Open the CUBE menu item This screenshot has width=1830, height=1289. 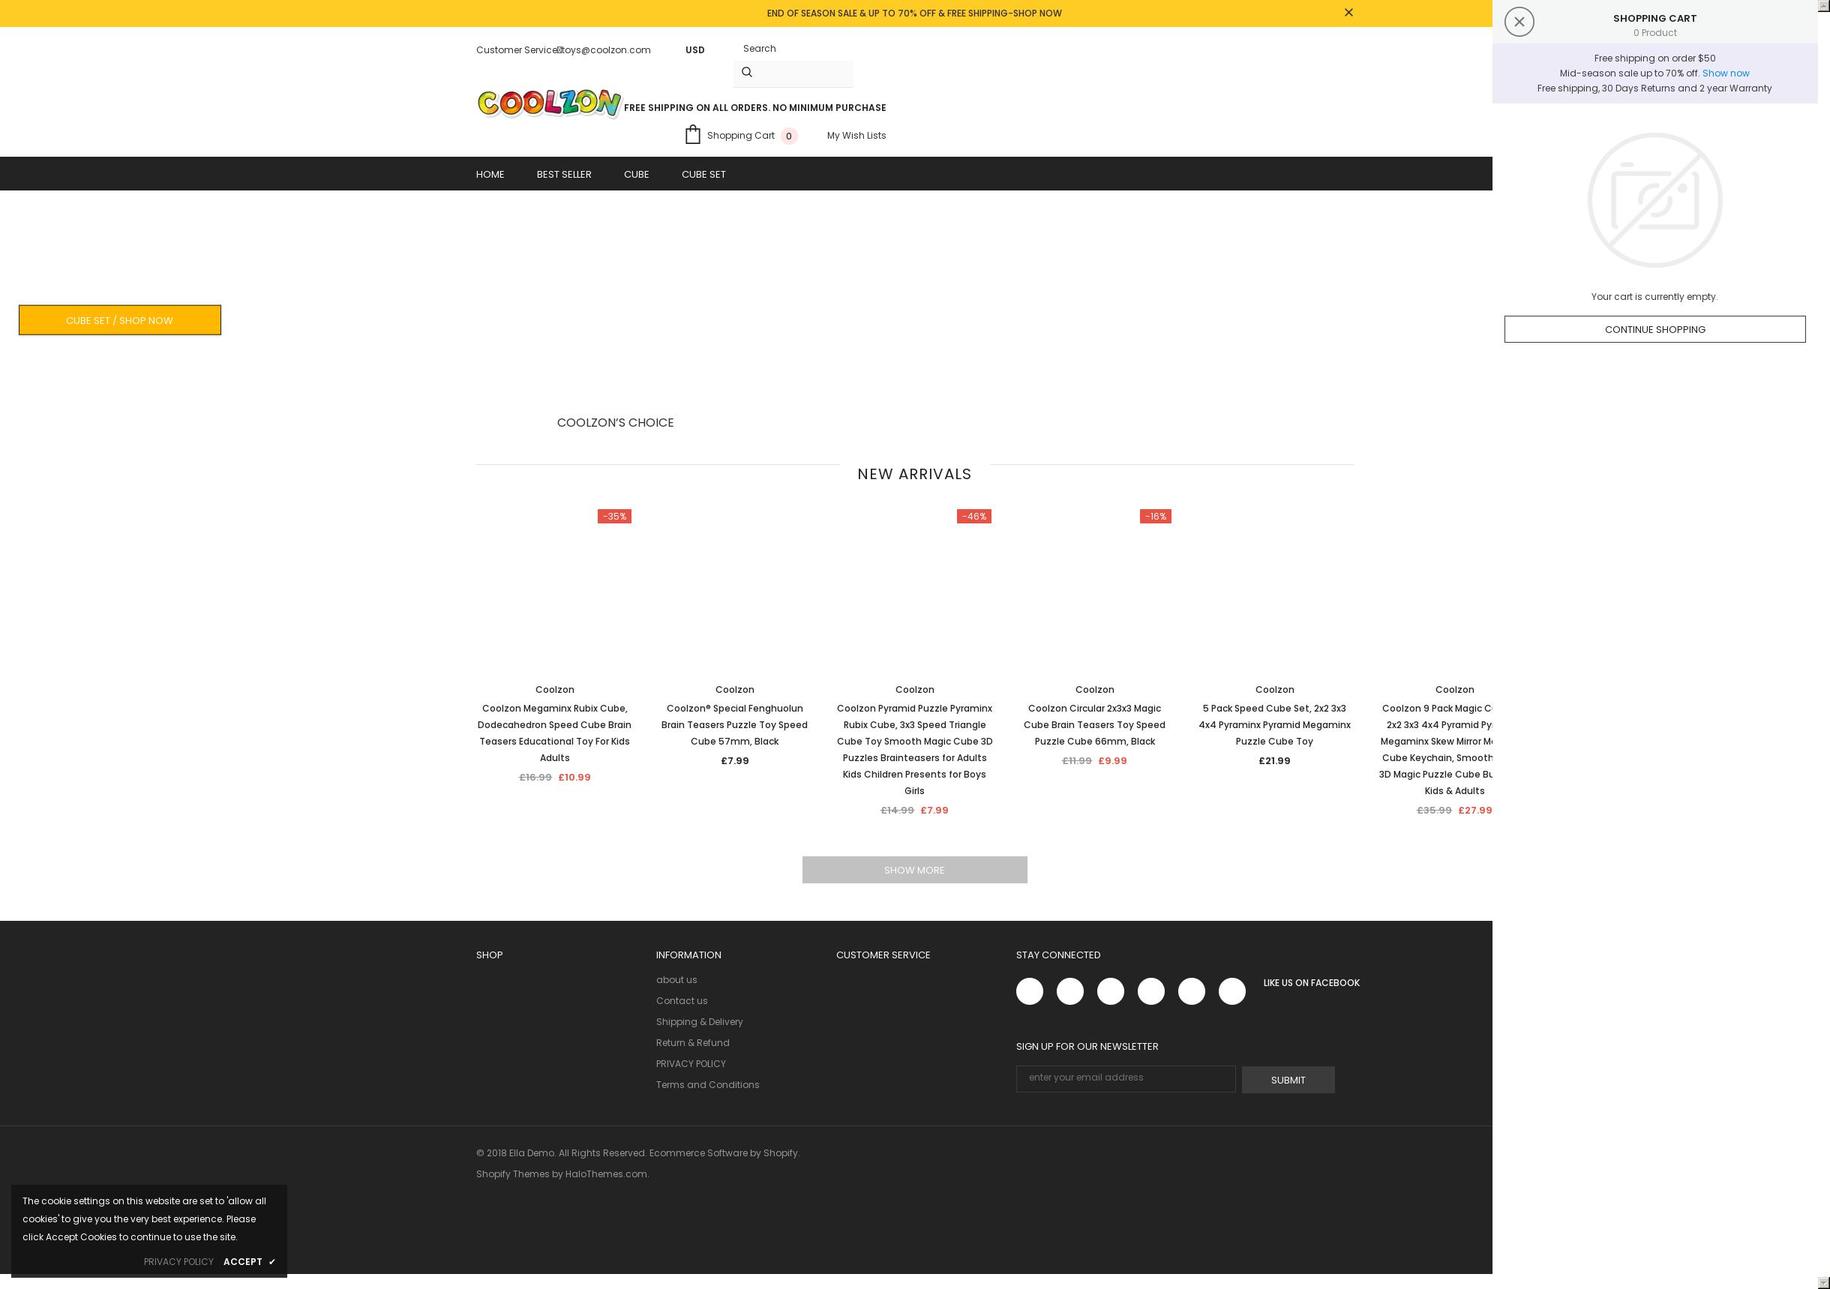[x=636, y=174]
